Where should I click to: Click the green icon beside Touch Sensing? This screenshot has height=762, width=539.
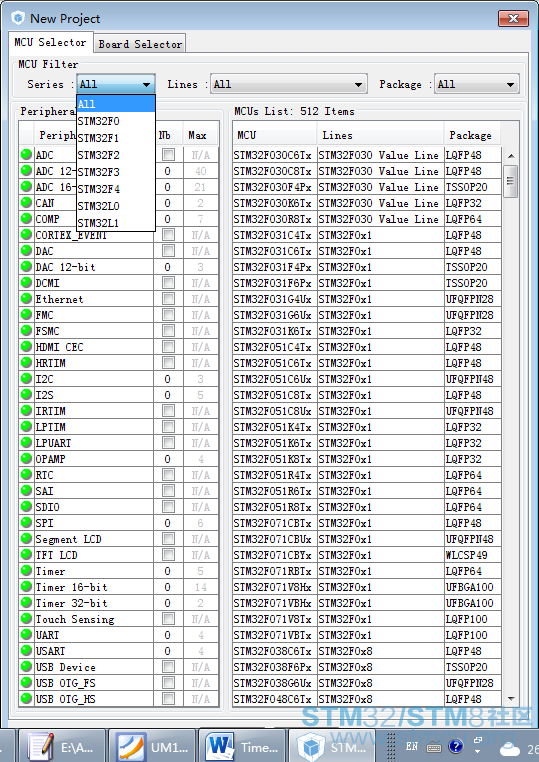26,619
